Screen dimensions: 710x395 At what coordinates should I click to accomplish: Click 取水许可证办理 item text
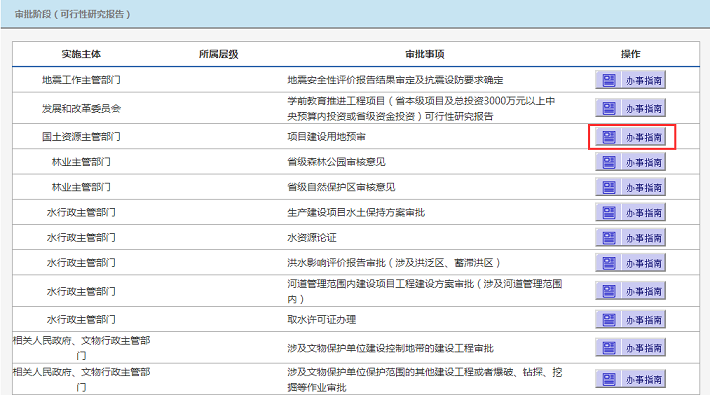[321, 320]
